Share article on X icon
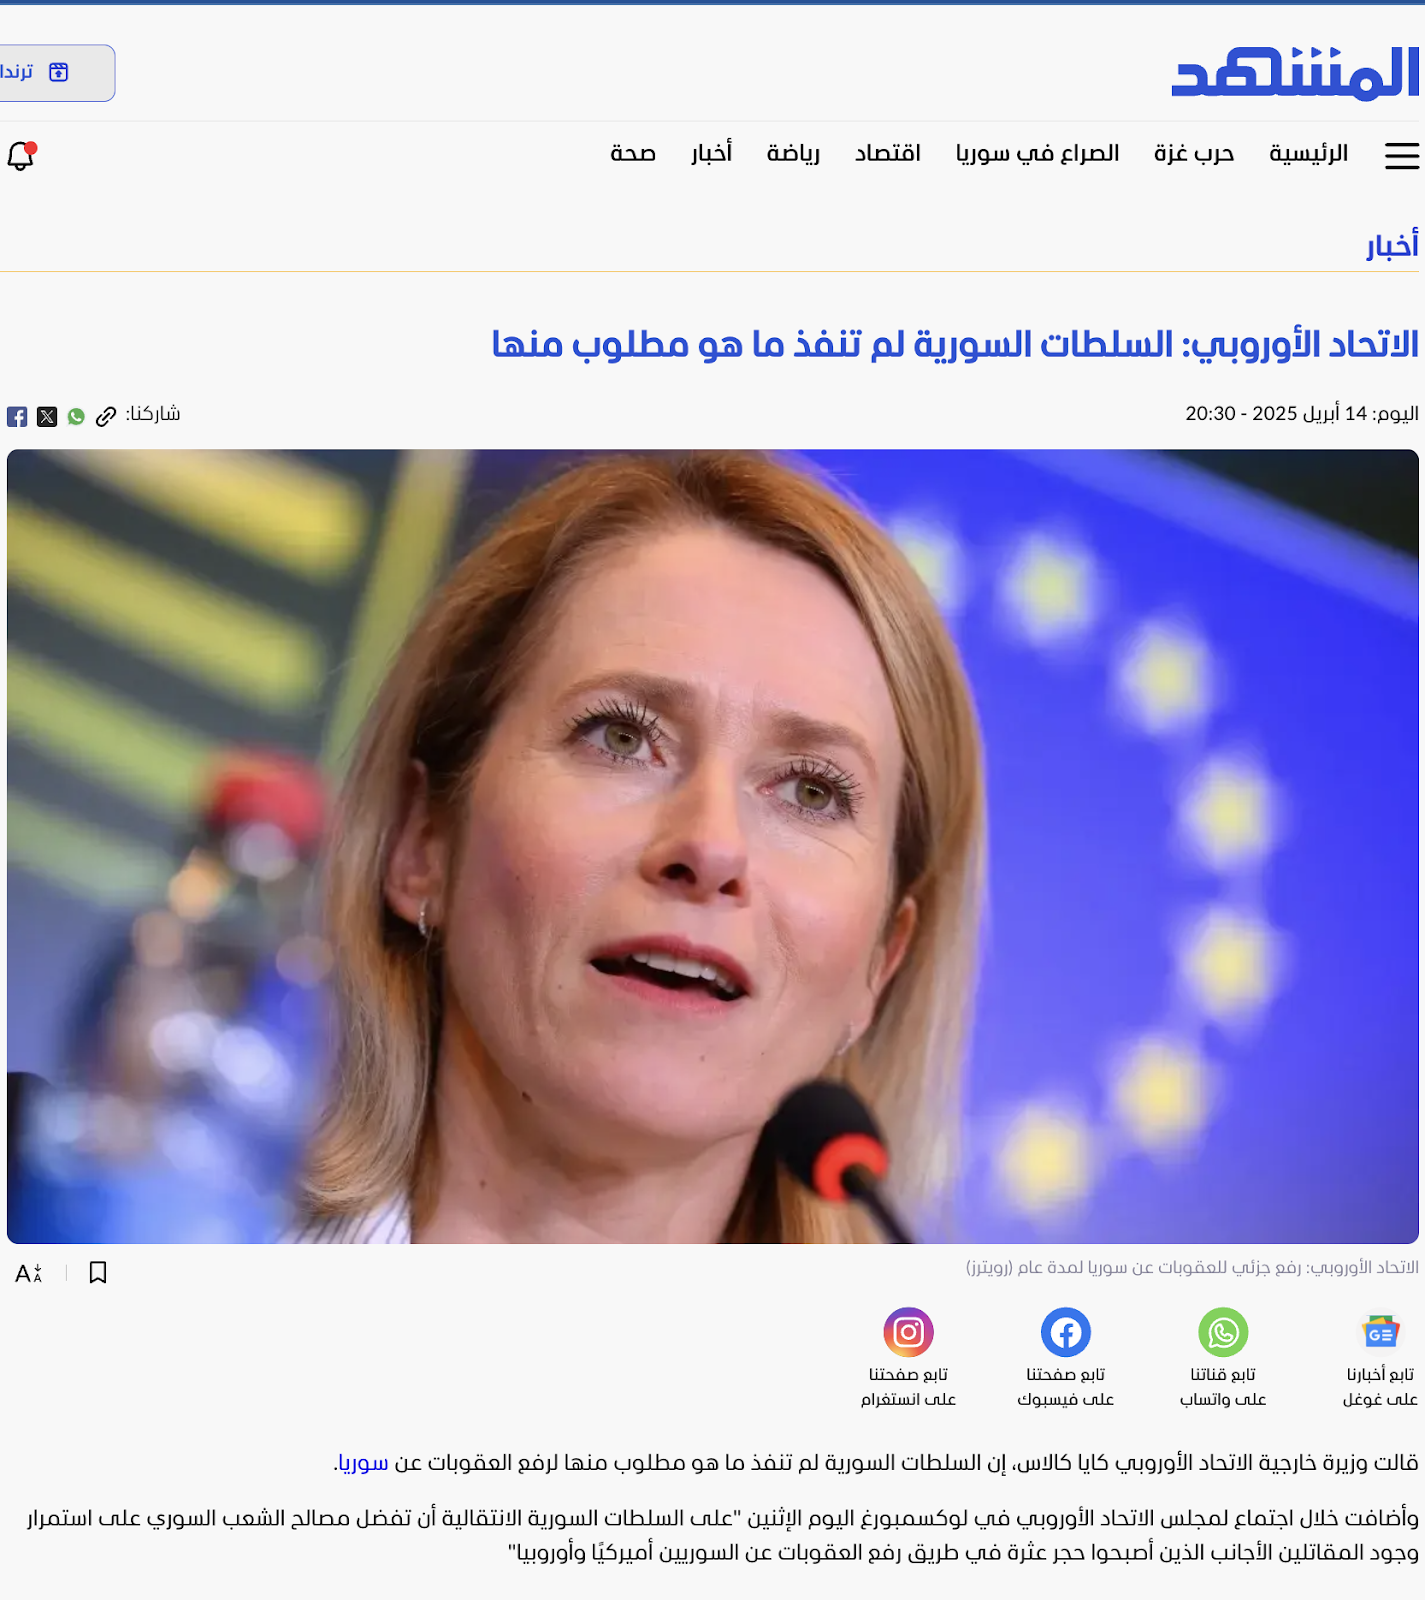 pos(47,417)
